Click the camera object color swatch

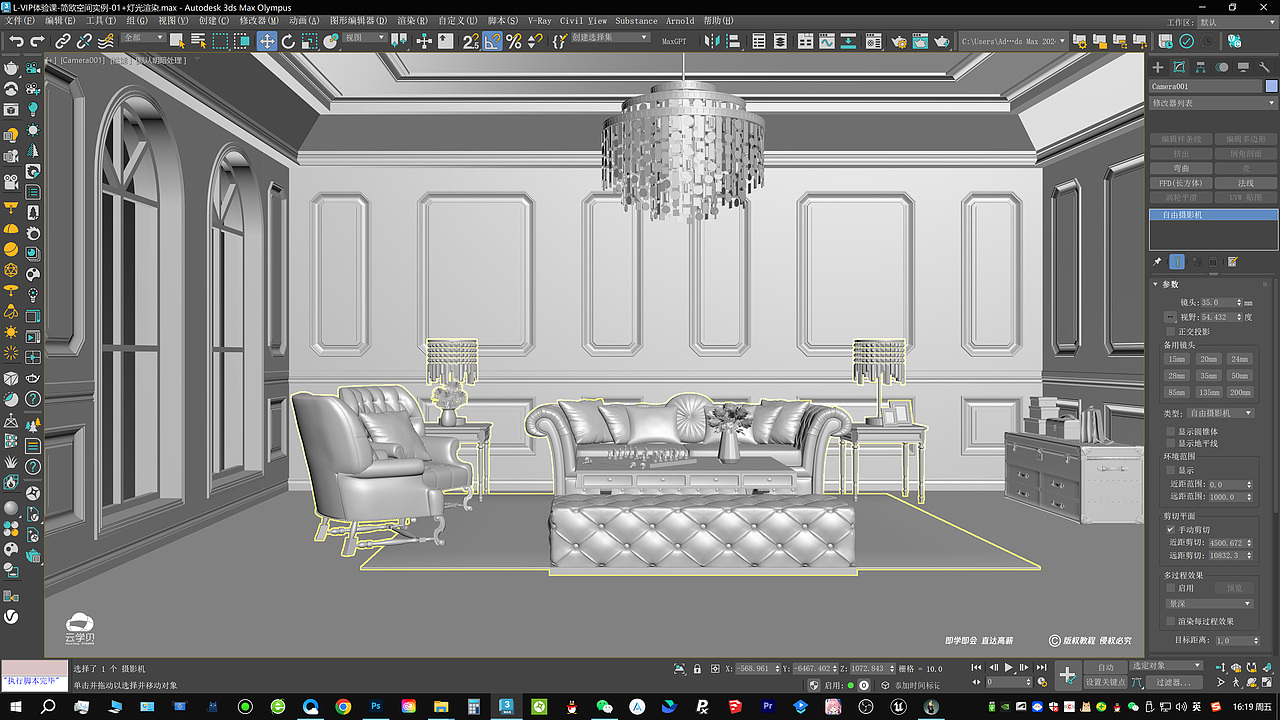coord(1271,87)
